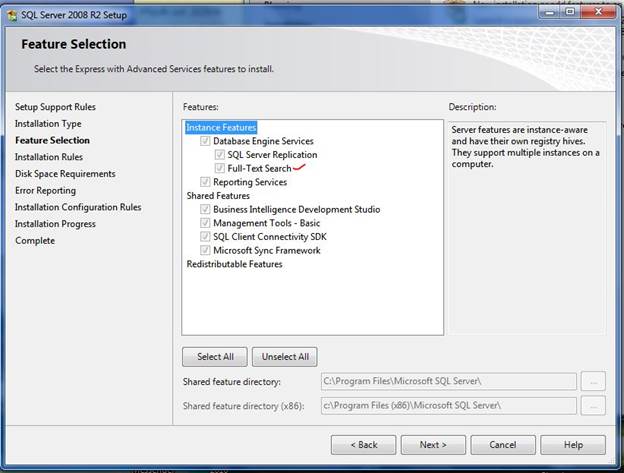Browse for the Shared feature directory (x86)
This screenshot has width=624, height=473.
(x=593, y=406)
